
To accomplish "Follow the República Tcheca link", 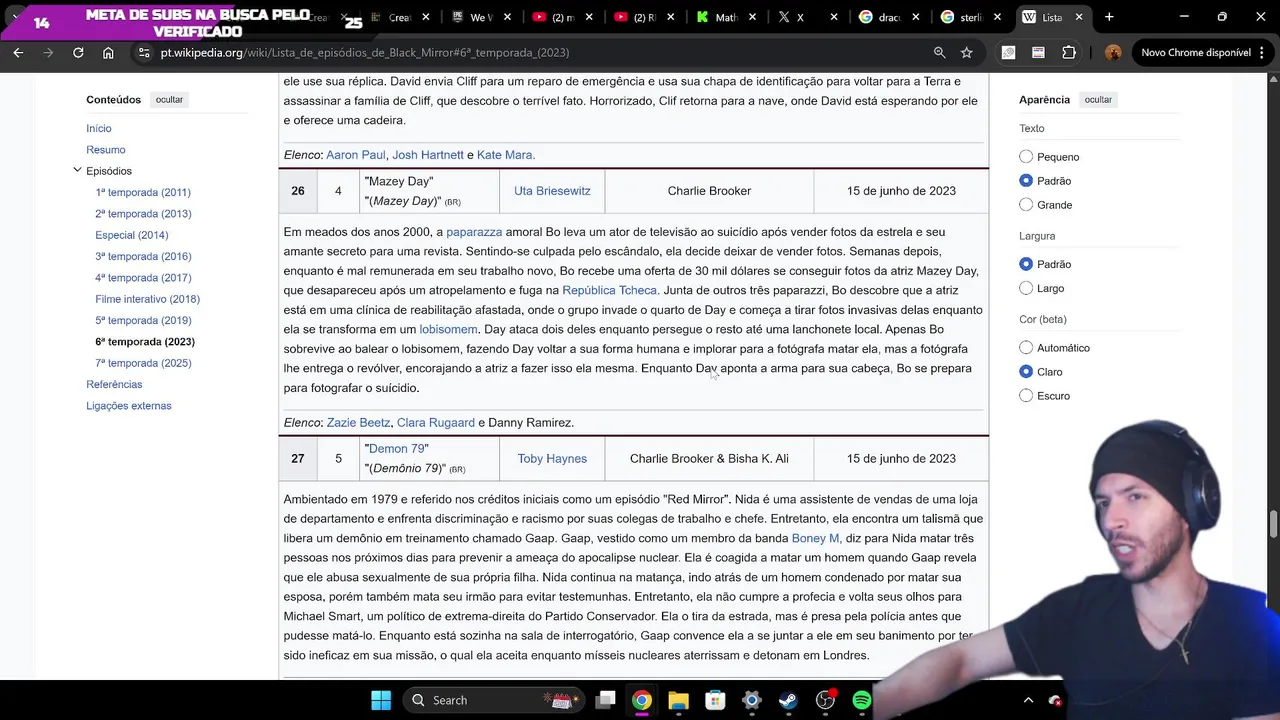I will click(609, 290).
